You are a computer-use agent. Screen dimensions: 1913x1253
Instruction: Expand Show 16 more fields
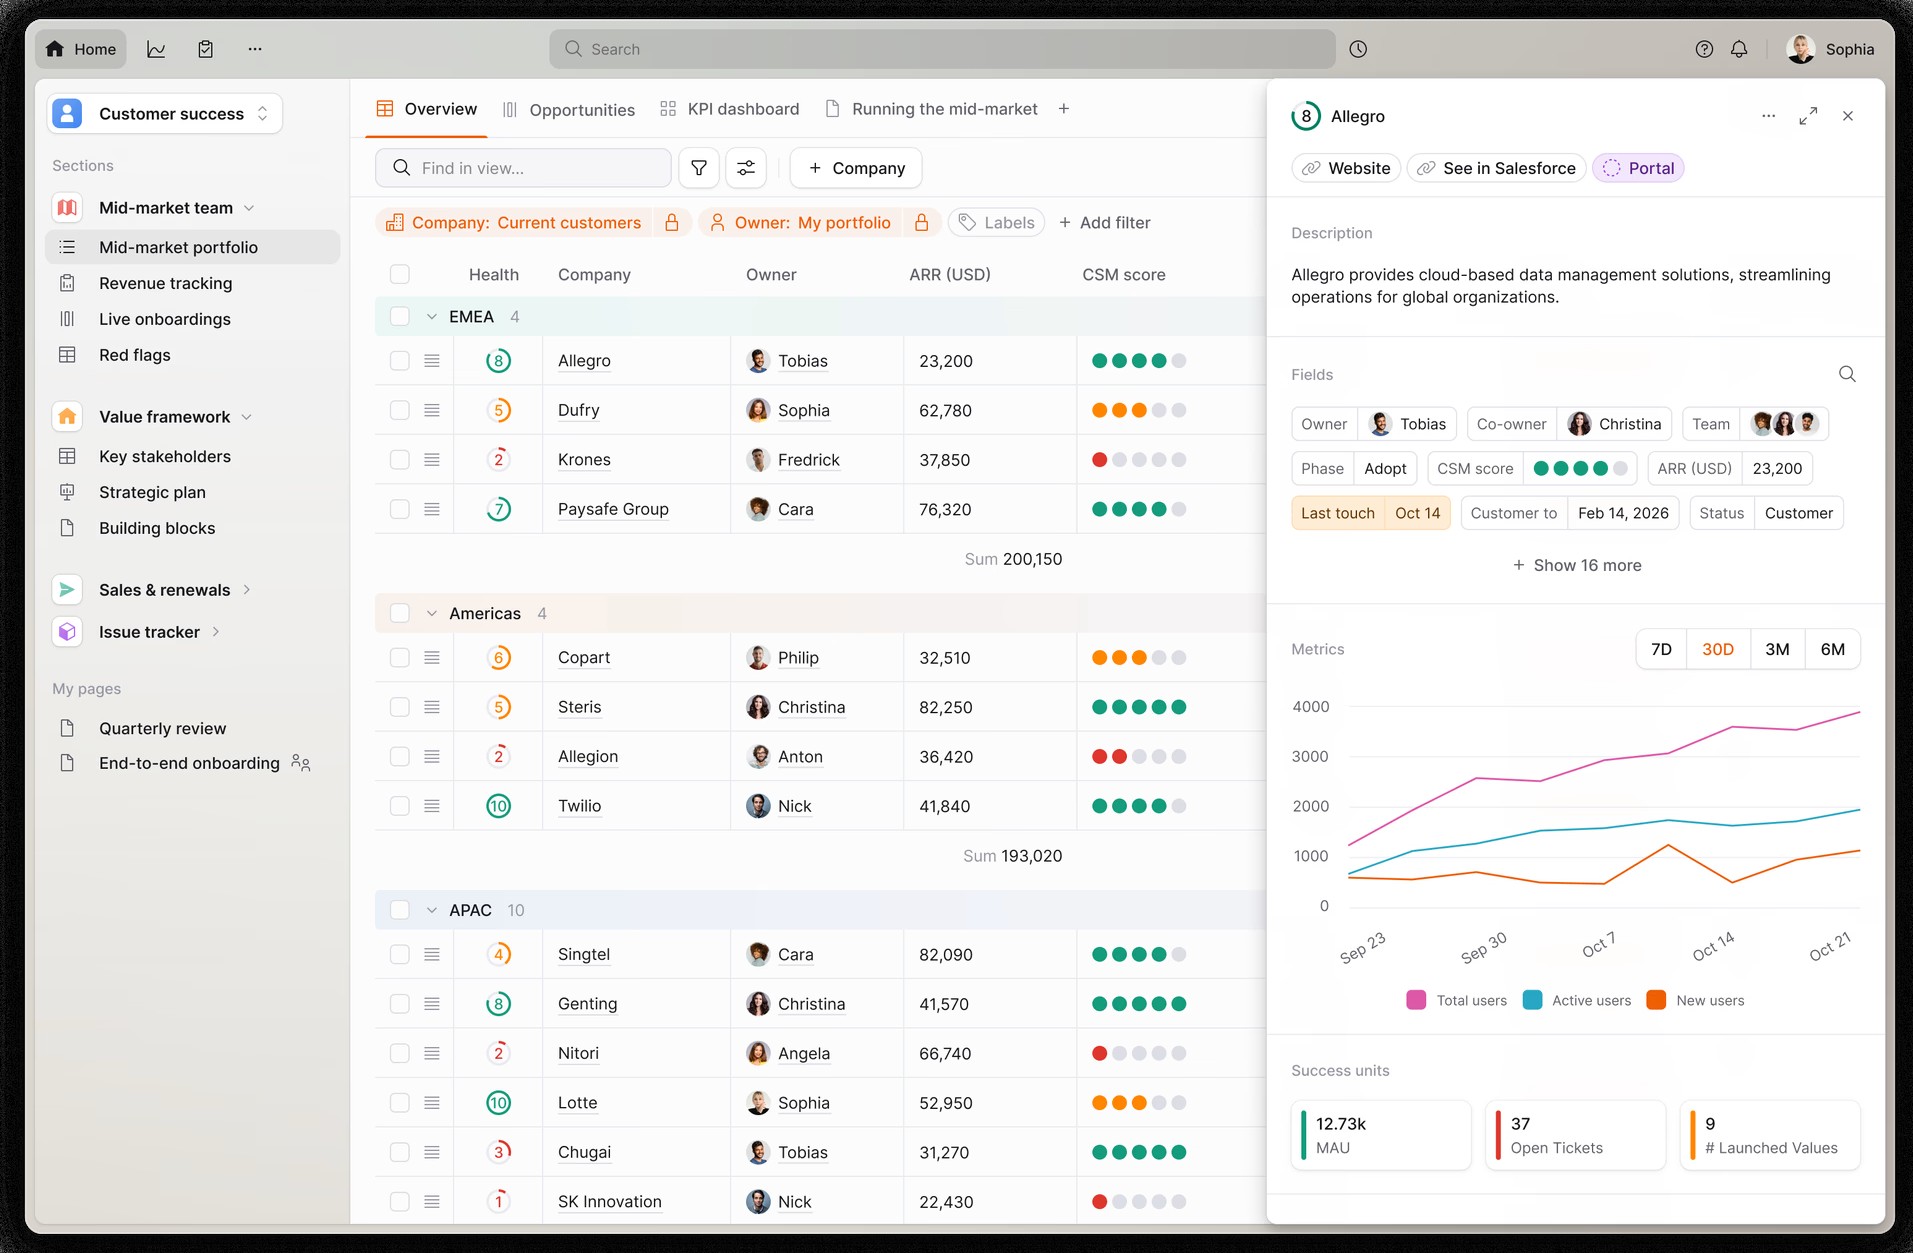[x=1576, y=565]
